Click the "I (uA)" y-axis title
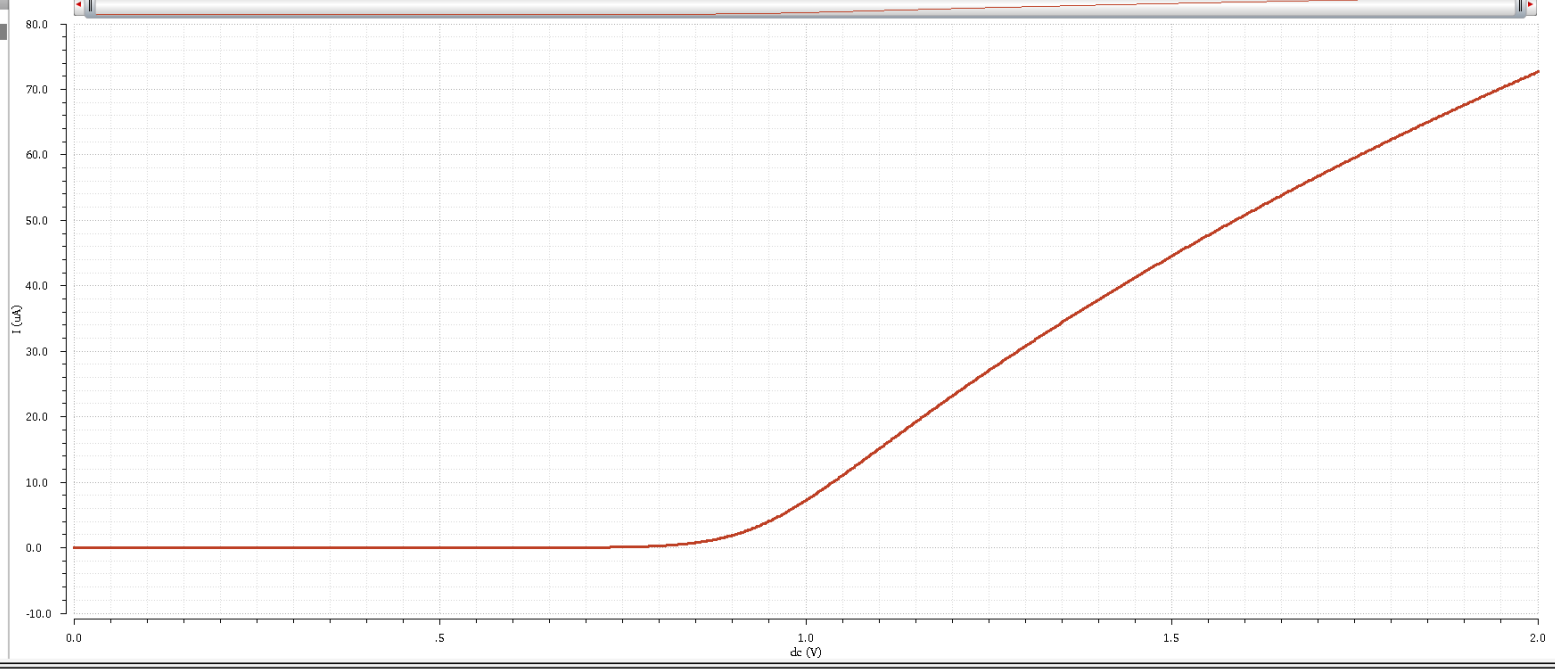This screenshot has width=1555, height=669. [17, 318]
